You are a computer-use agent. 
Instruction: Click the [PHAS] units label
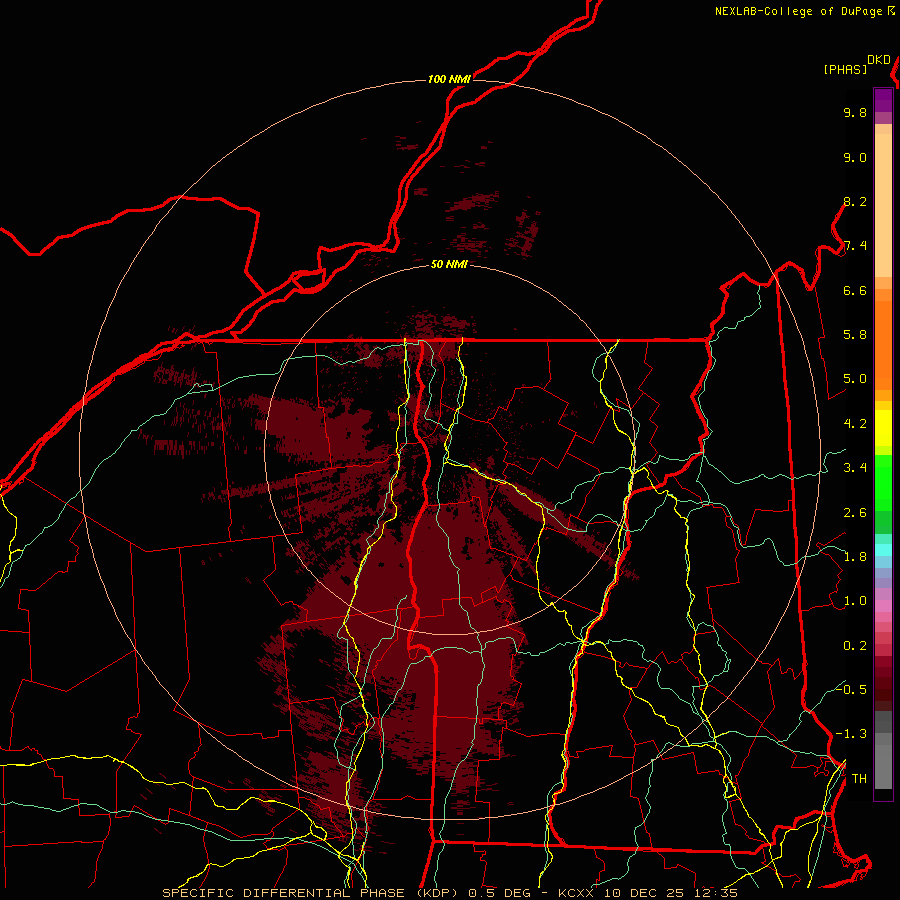pyautogui.click(x=845, y=70)
